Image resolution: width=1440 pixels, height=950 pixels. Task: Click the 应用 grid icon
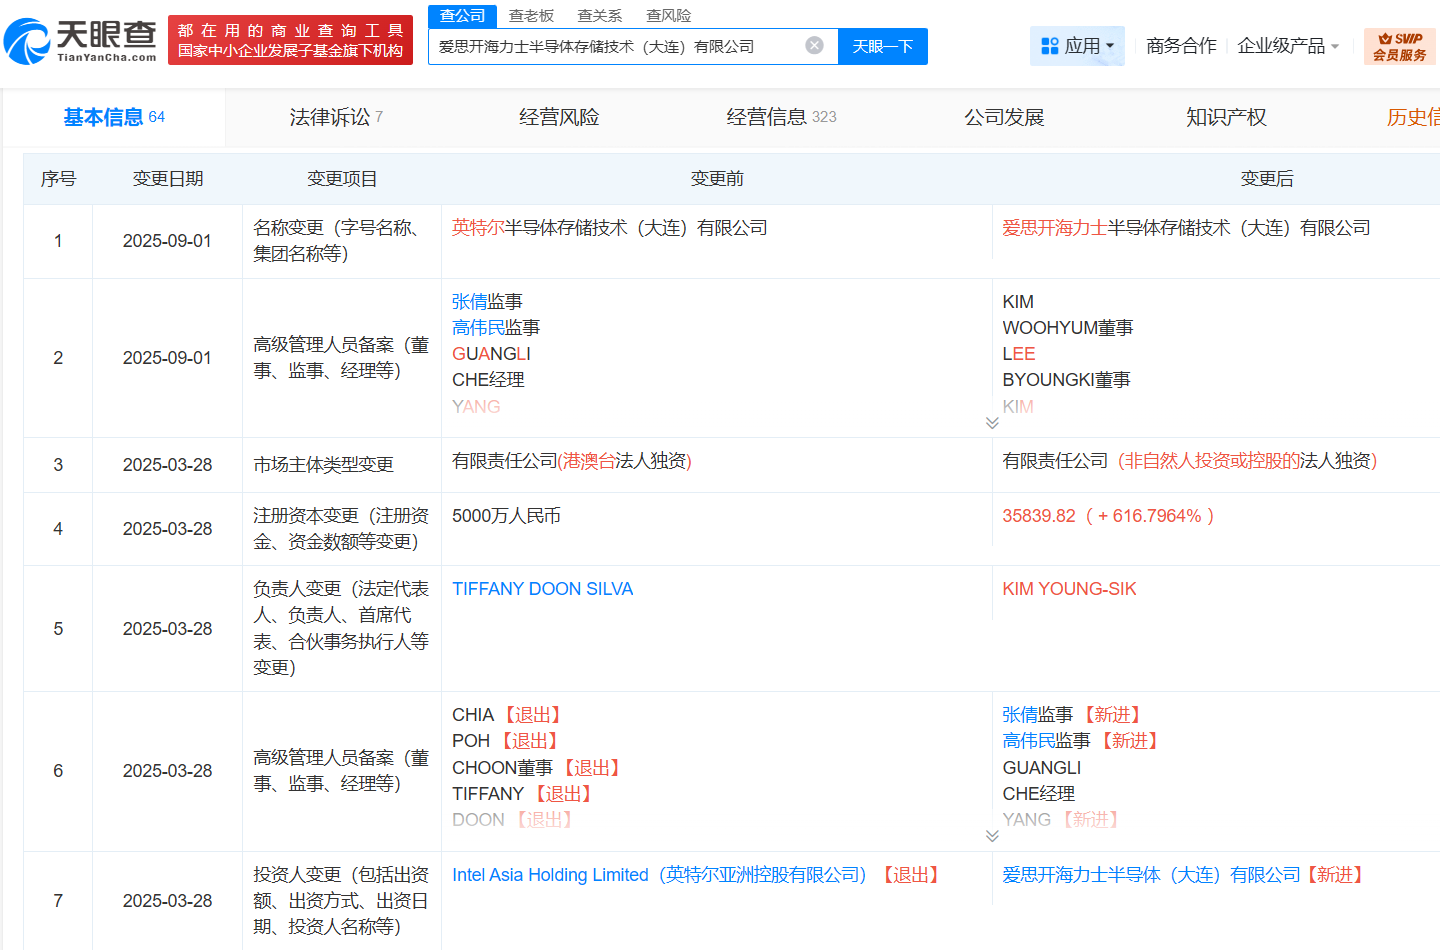[1049, 46]
